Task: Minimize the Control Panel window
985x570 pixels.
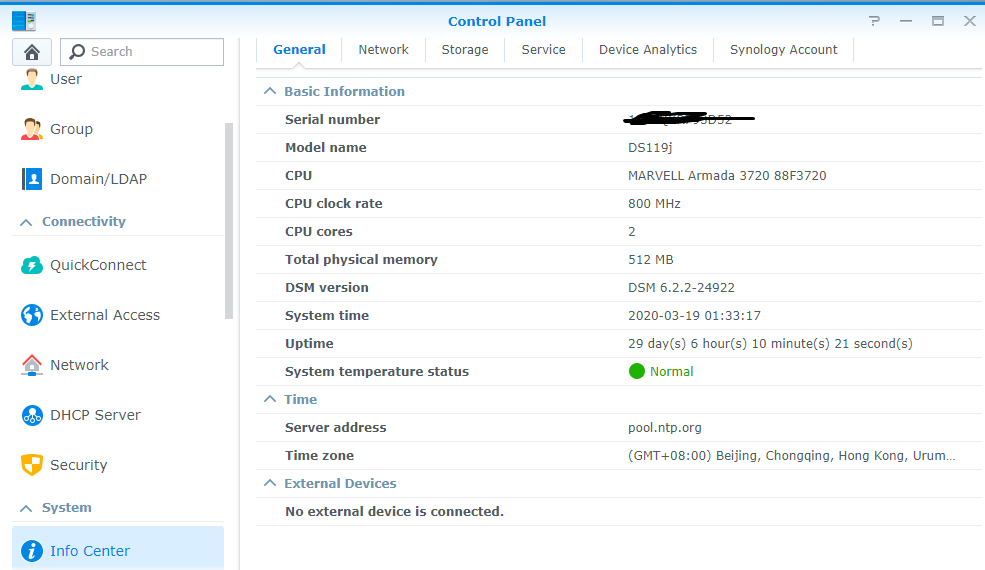Action: (905, 21)
